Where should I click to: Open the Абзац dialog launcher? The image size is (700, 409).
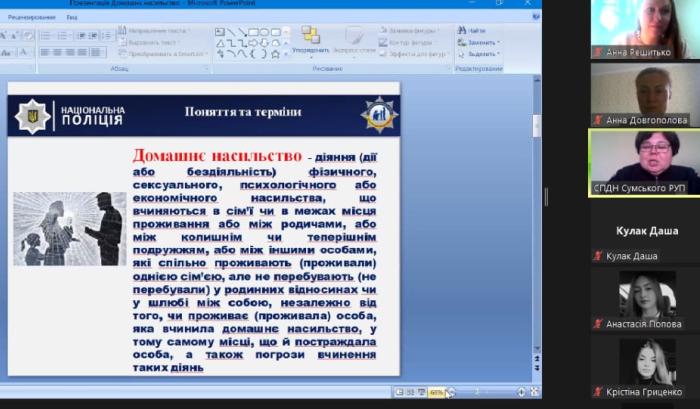[206, 69]
